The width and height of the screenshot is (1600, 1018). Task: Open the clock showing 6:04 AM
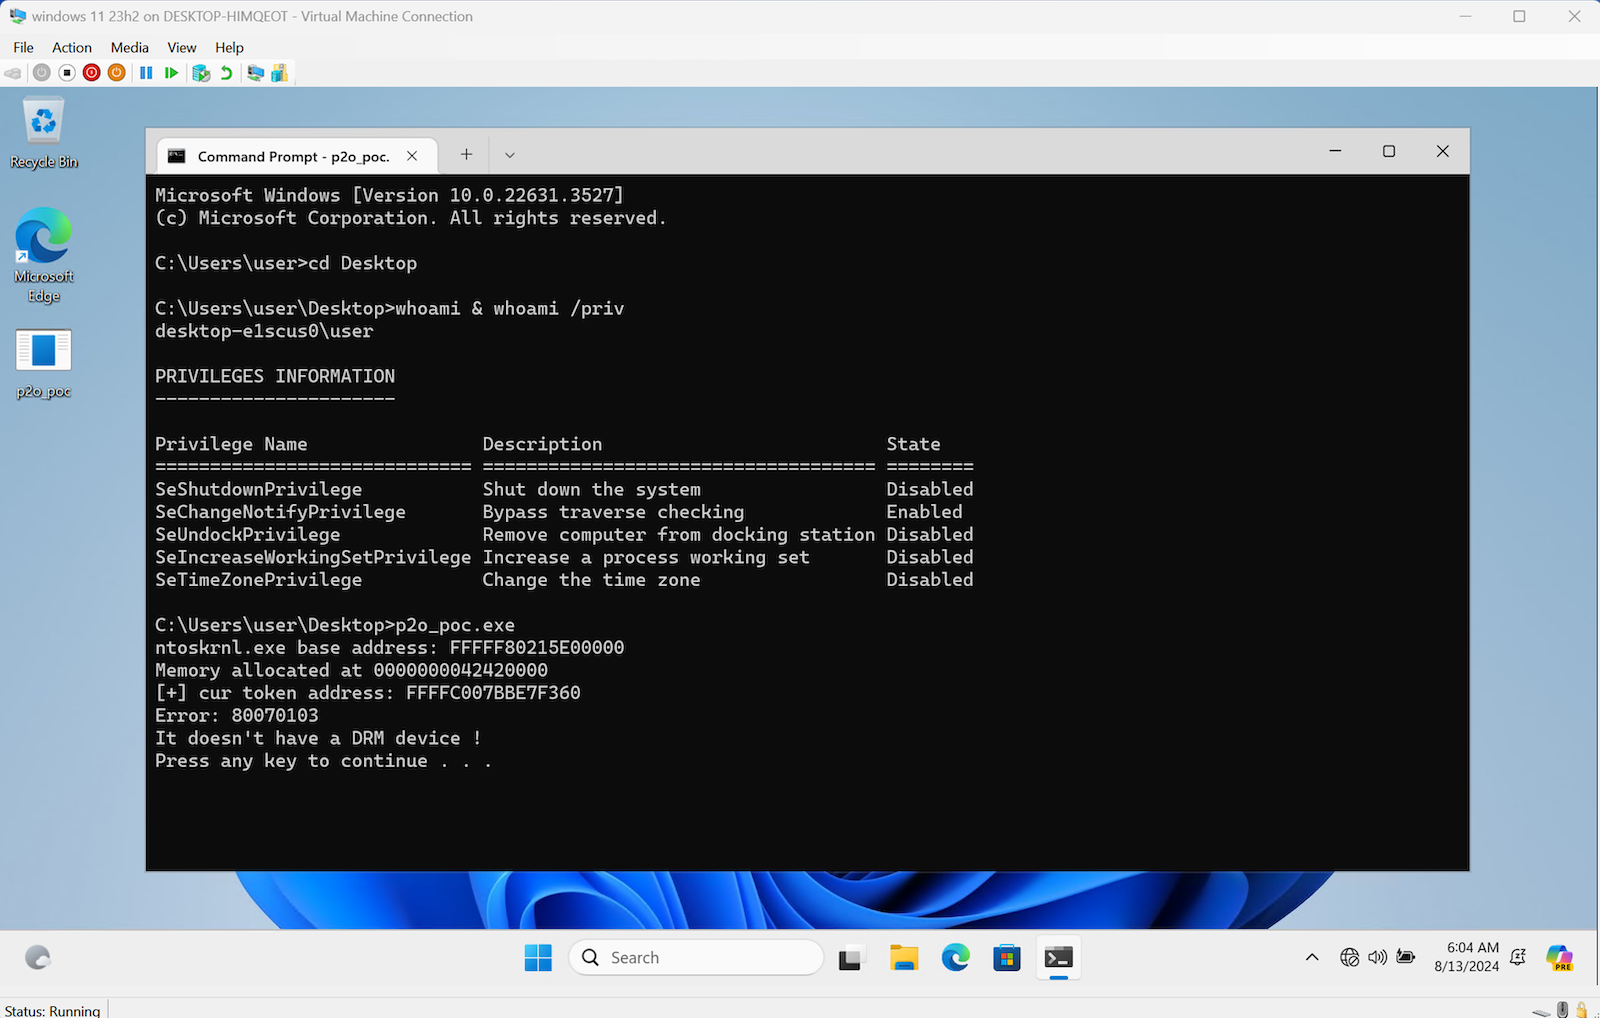(x=1467, y=957)
